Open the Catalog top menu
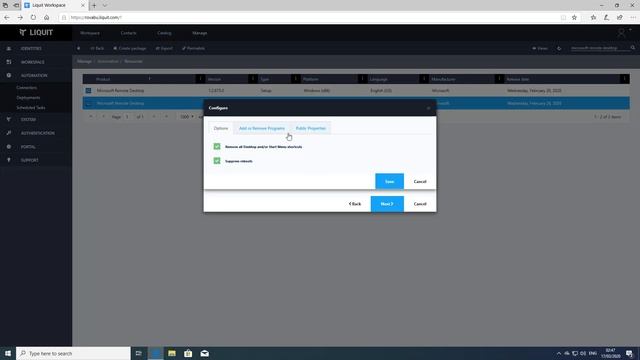Screen dimensions: 640x360 click(x=164, y=33)
